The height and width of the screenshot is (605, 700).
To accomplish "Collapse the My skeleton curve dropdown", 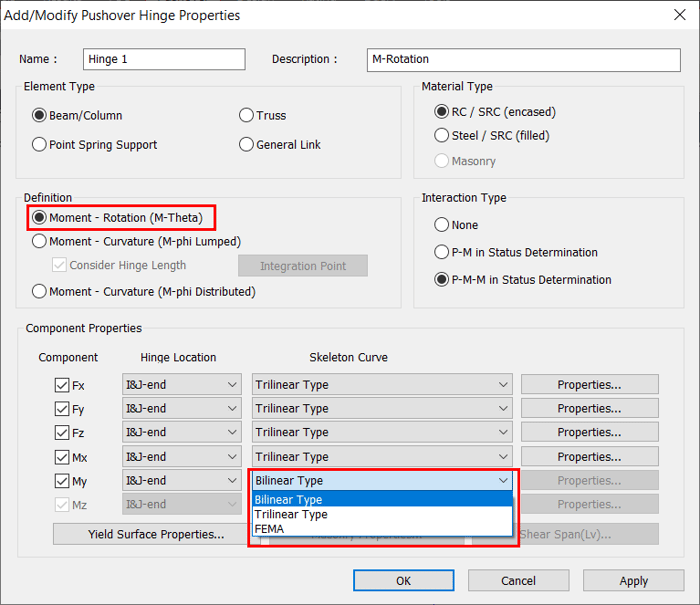I will [382, 480].
